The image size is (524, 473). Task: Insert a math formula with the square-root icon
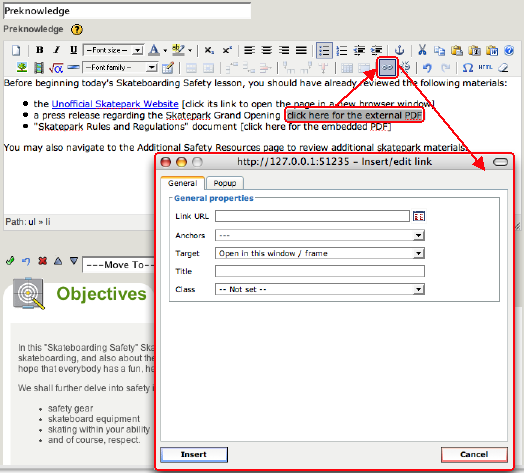coord(56,68)
